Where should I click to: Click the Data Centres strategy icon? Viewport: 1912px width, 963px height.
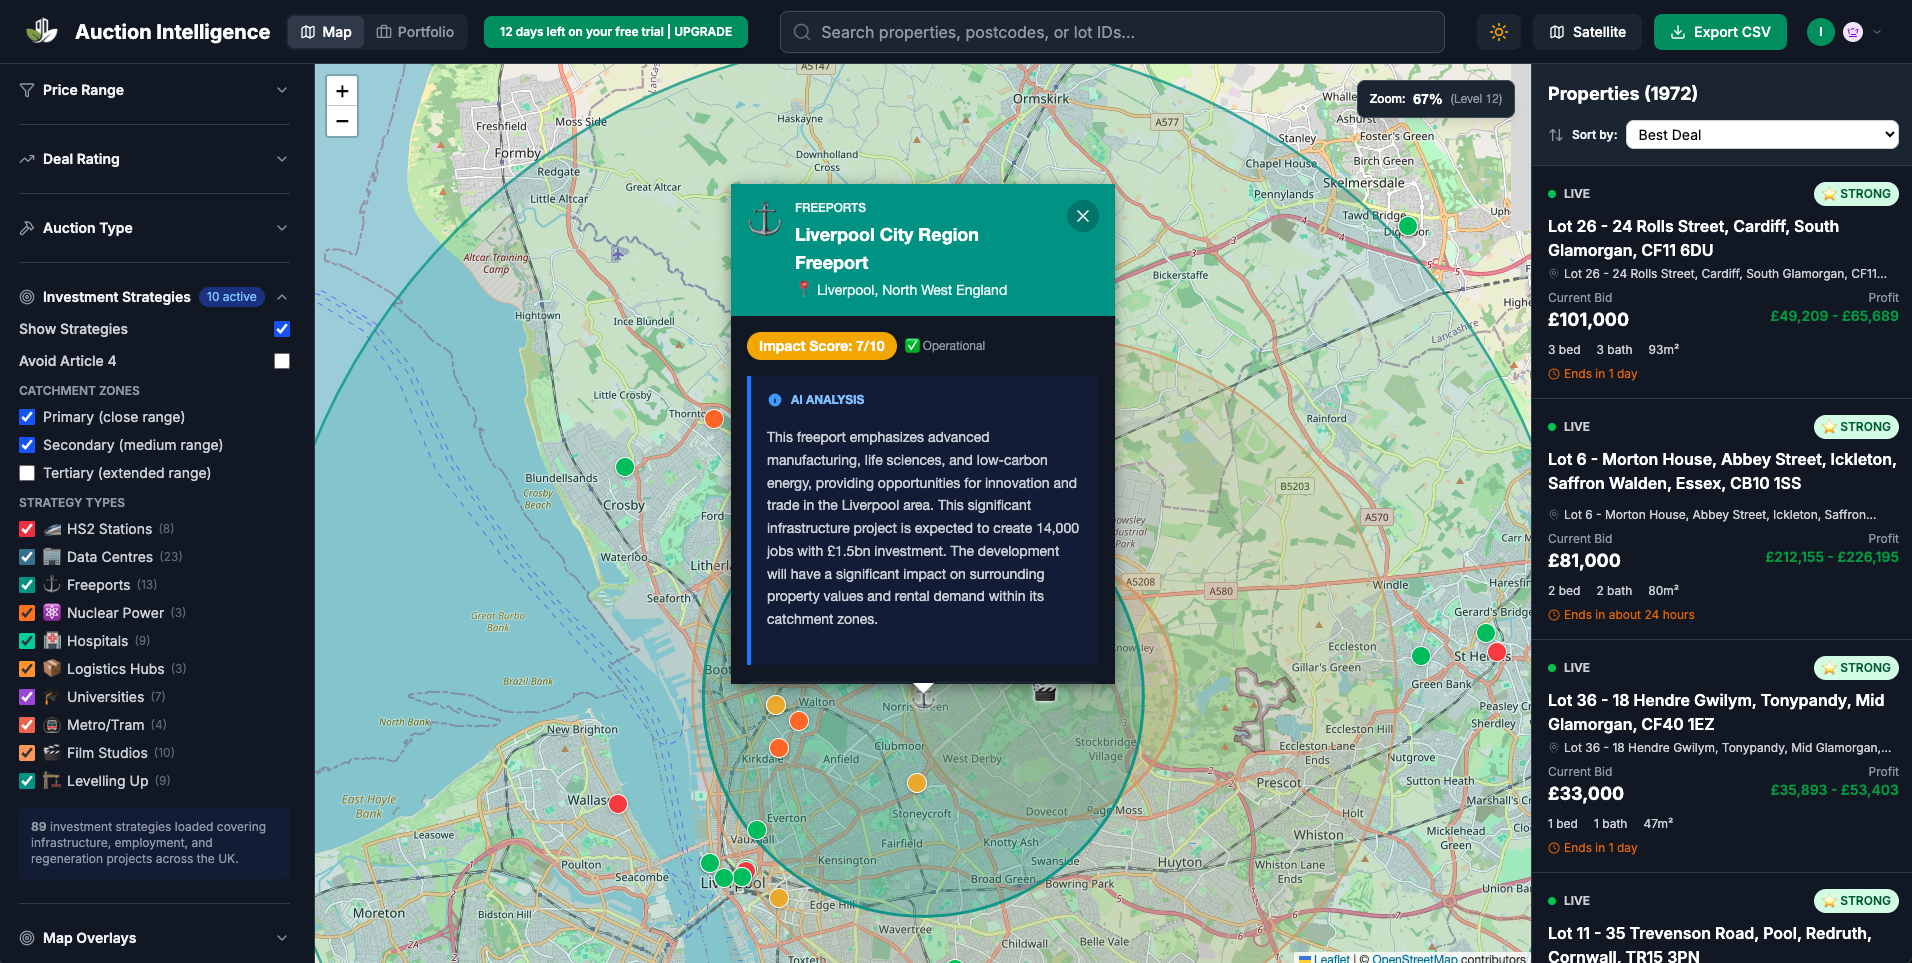tap(51, 556)
